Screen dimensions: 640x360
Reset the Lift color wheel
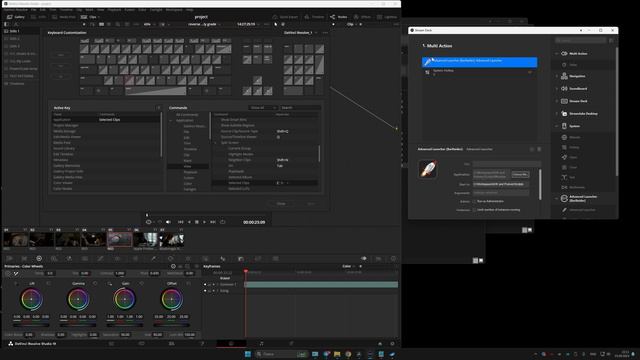coord(49,283)
